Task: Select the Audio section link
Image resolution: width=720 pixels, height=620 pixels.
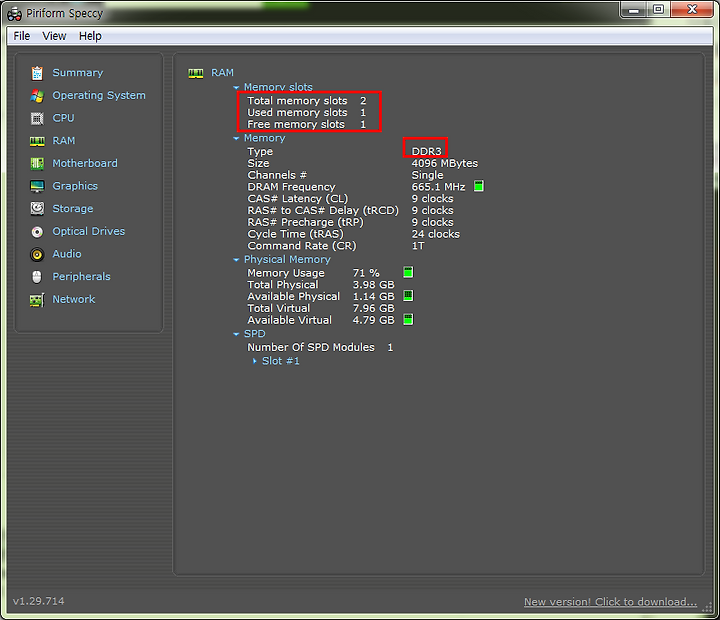Action: coord(67,254)
